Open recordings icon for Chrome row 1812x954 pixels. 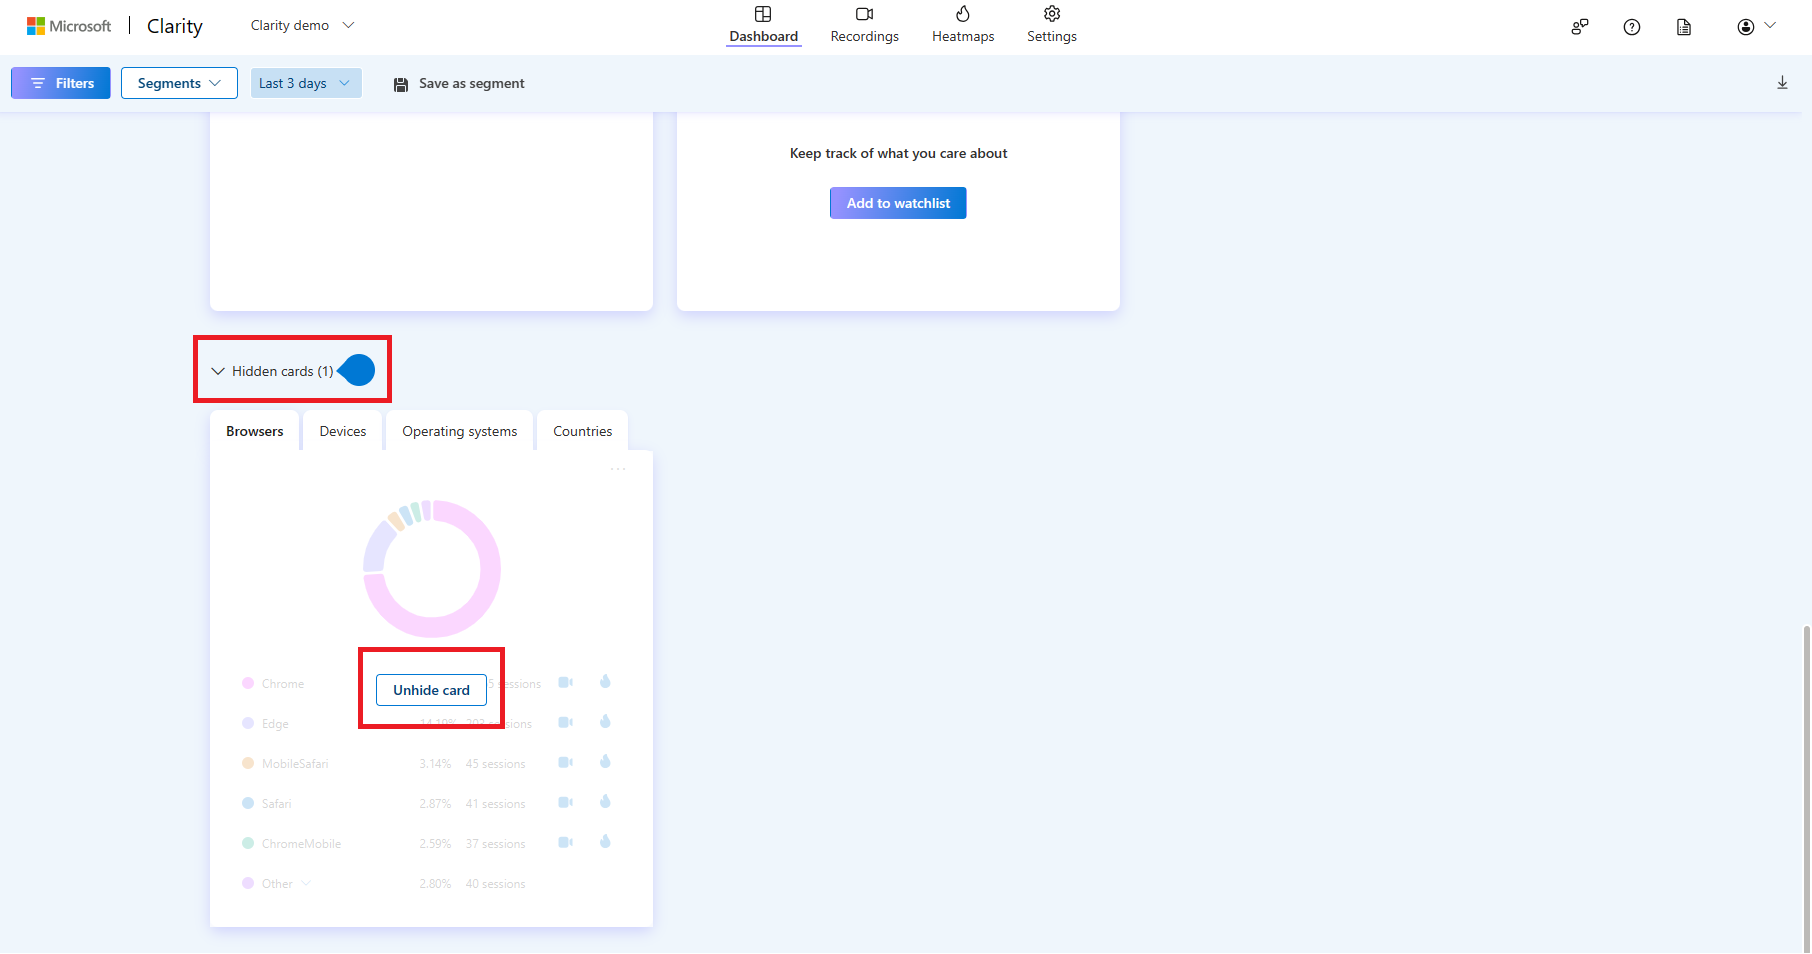tap(565, 682)
